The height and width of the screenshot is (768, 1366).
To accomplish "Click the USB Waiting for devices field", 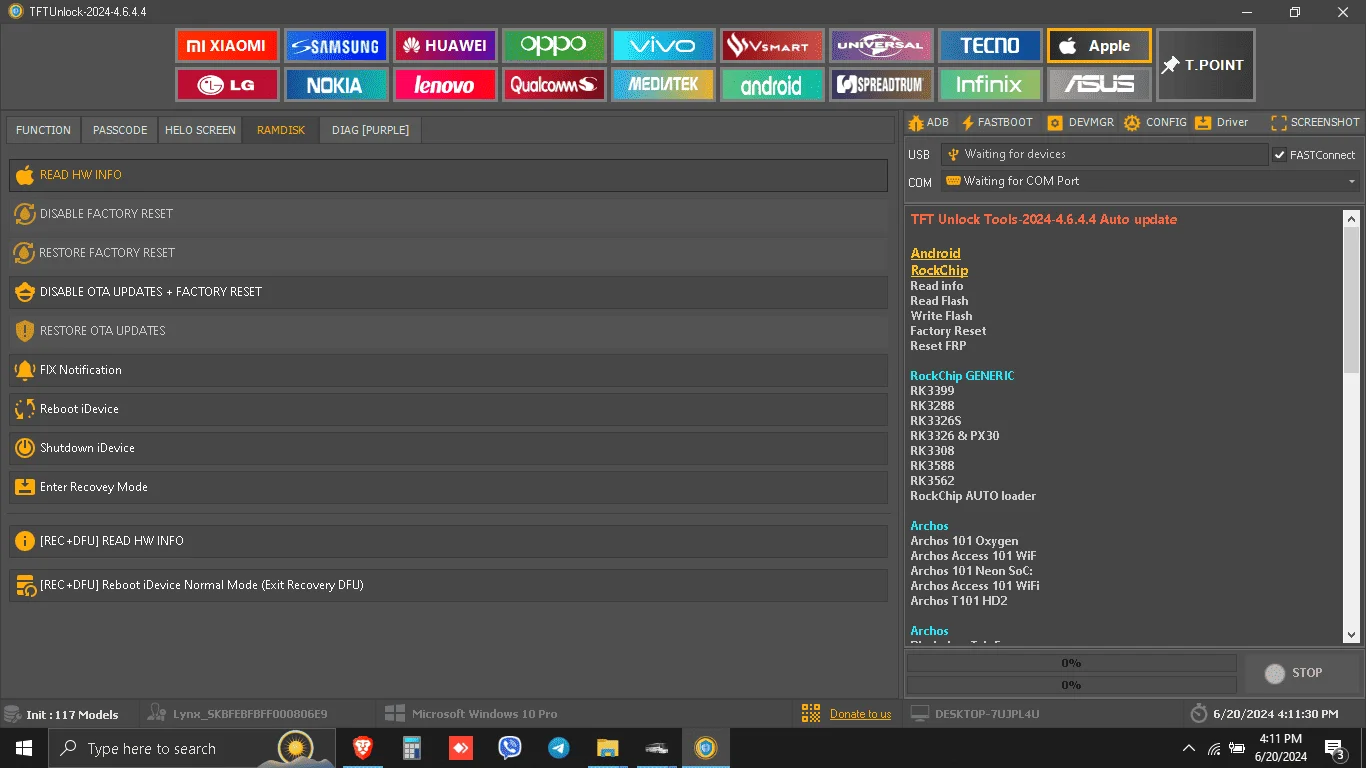I will (1104, 154).
